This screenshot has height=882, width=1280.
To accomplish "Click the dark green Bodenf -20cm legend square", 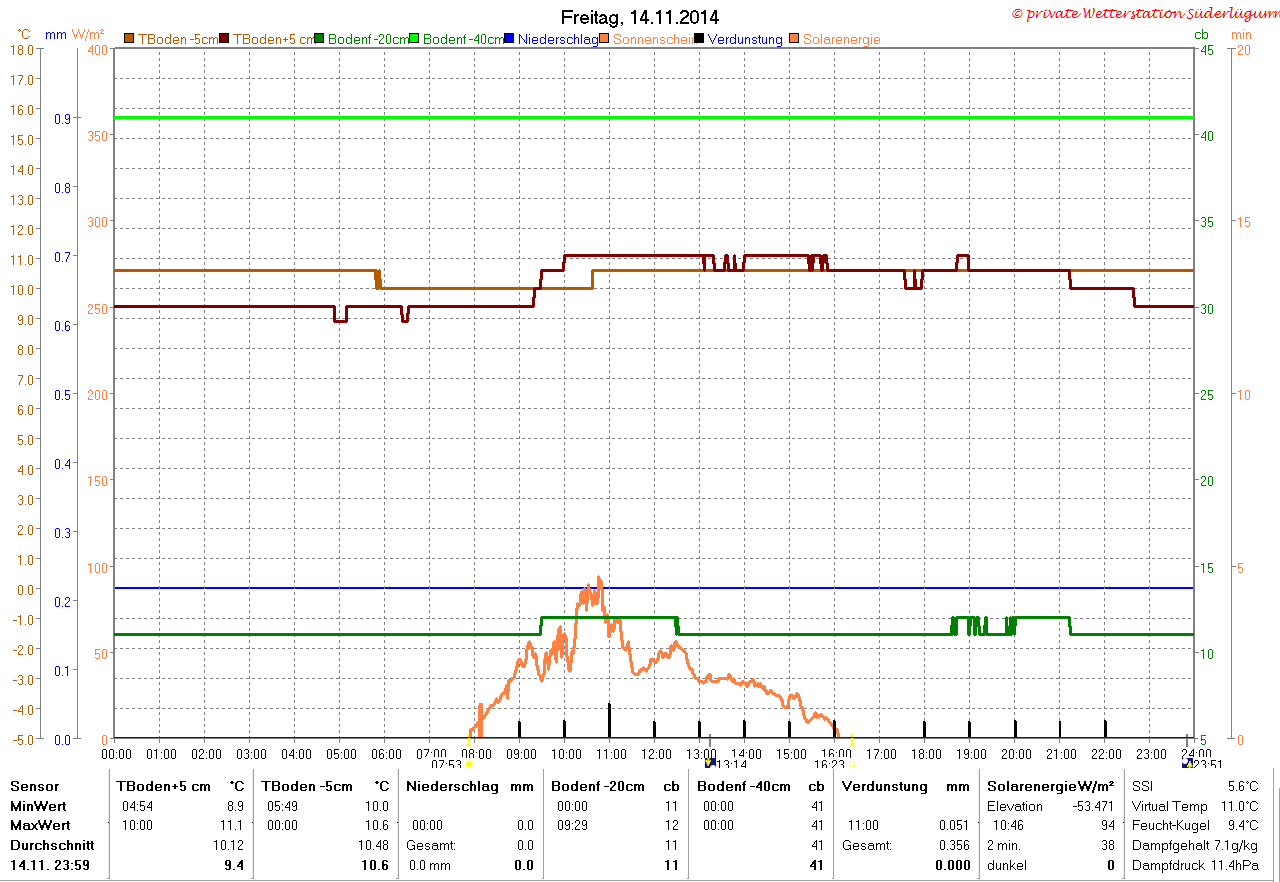I will (x=319, y=39).
